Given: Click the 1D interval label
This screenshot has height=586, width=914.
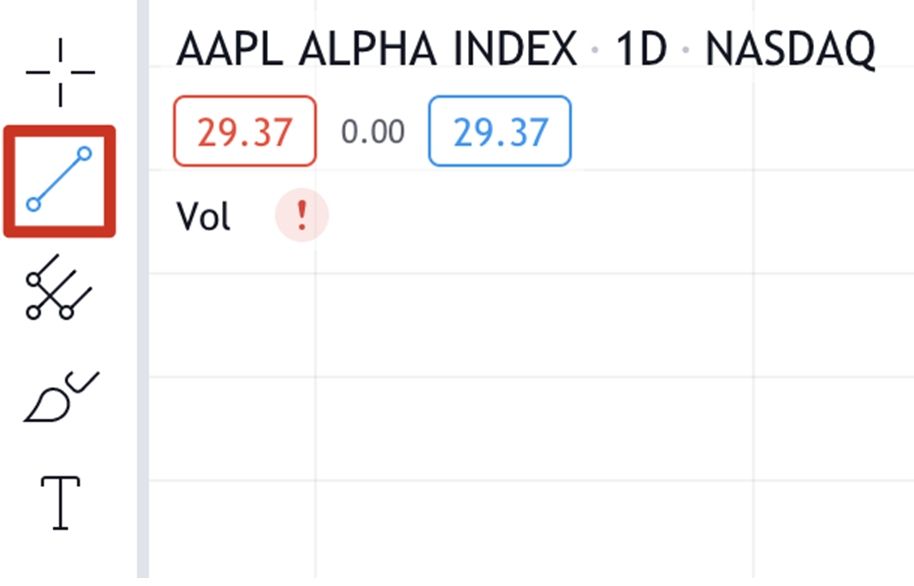Looking at the screenshot, I should pos(640,49).
